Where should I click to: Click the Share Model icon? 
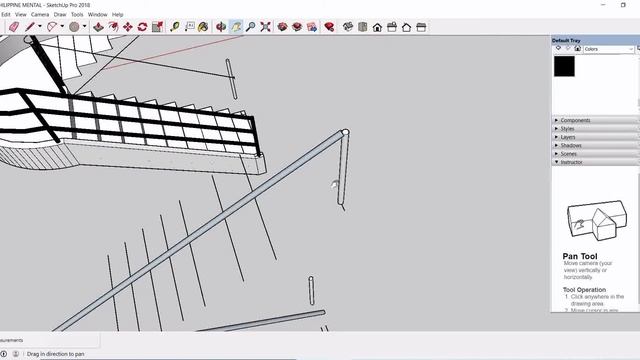click(x=297, y=27)
